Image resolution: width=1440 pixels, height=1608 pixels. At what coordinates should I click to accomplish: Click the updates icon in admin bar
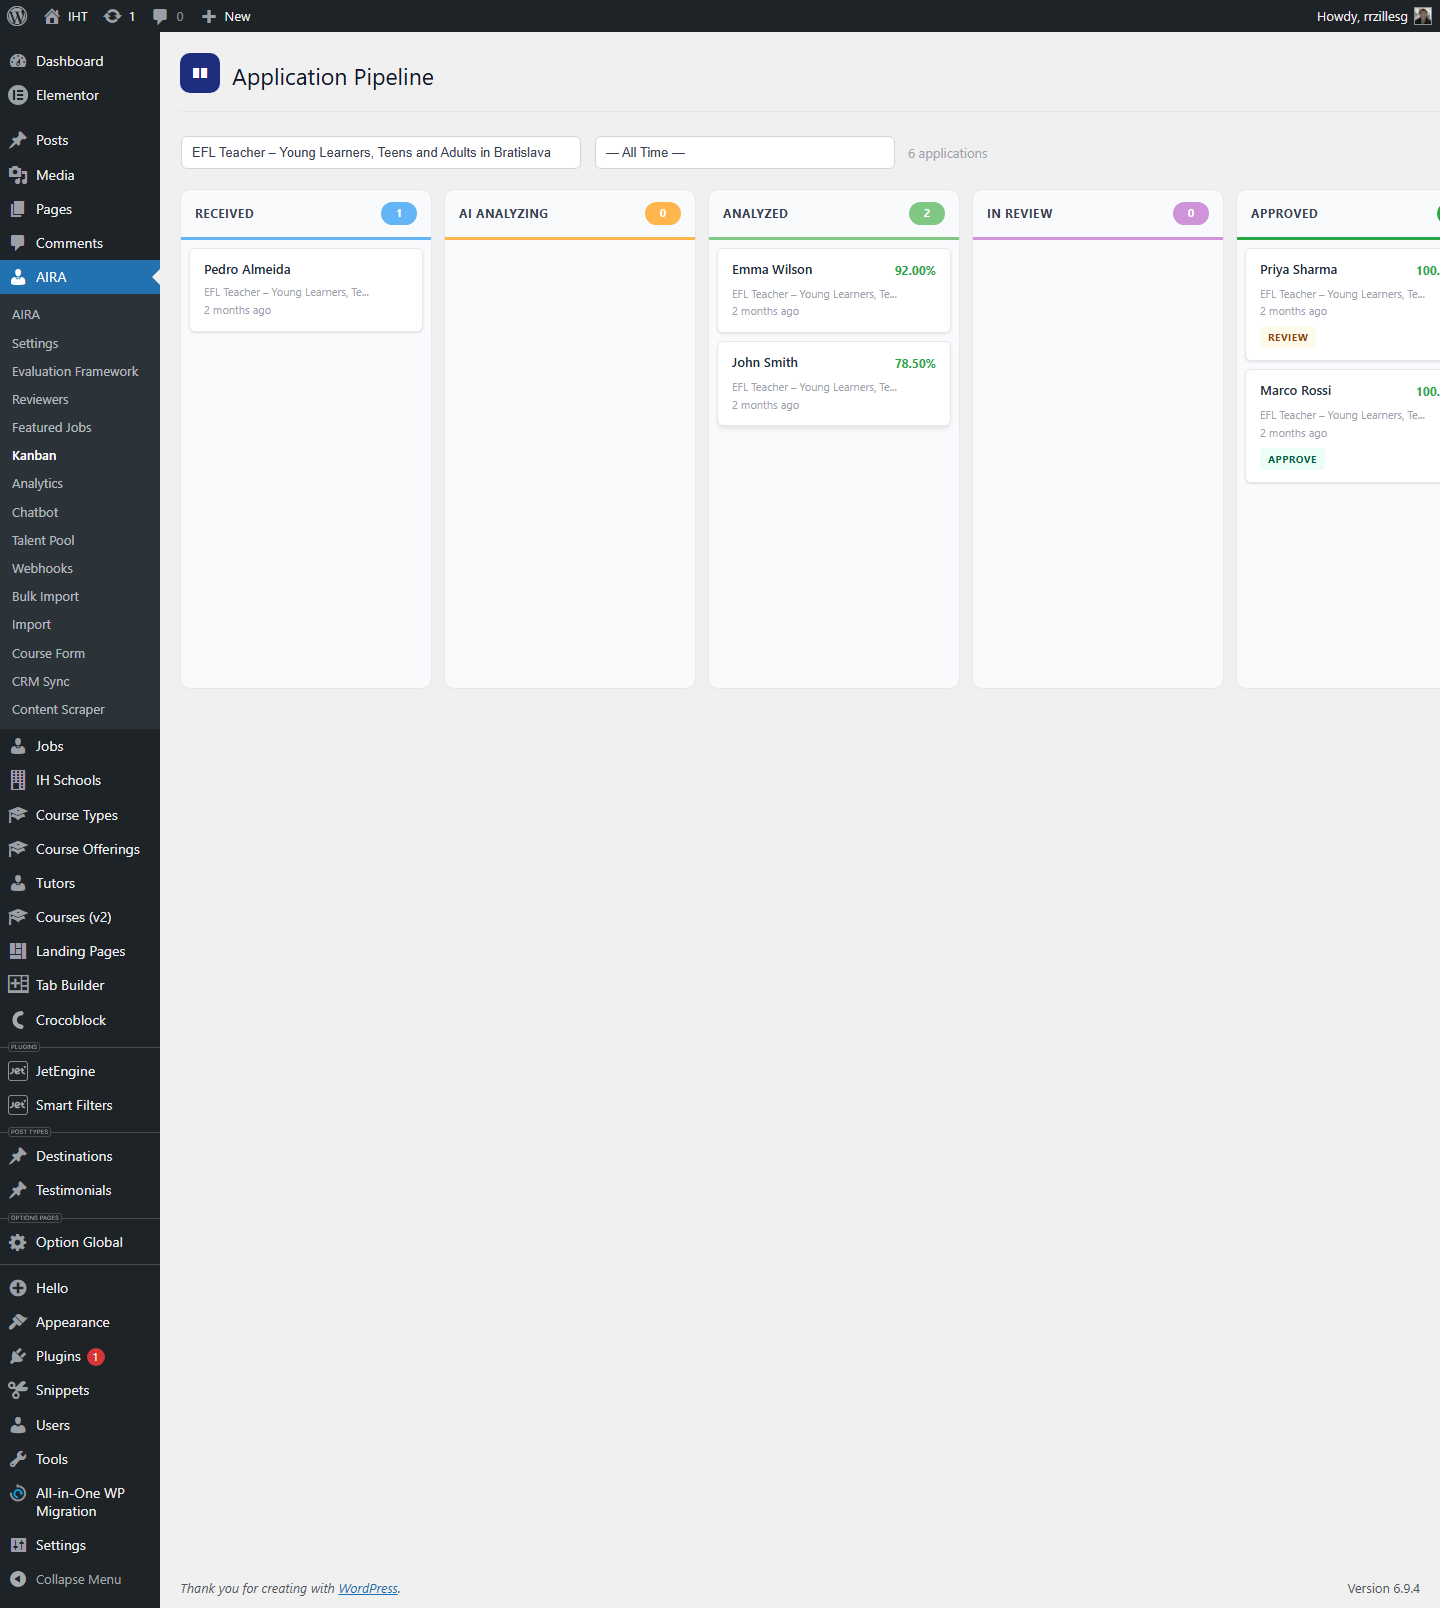[113, 16]
